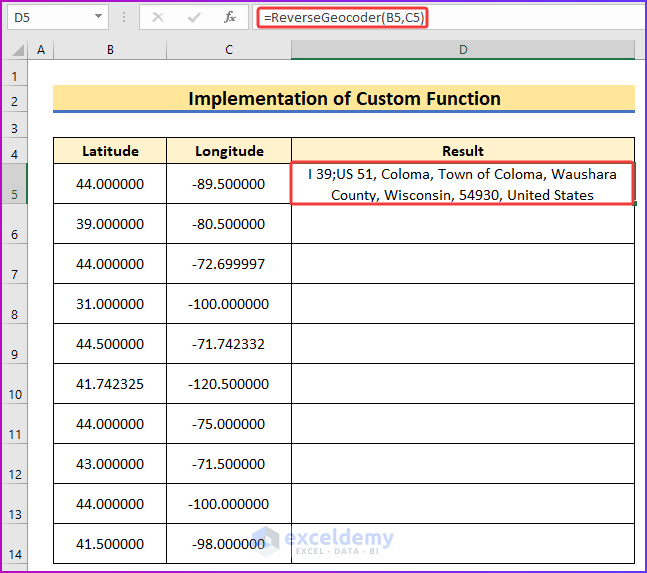Select latitude cell 43.000000
Screen dimensions: 647x573
pyautogui.click(x=110, y=464)
